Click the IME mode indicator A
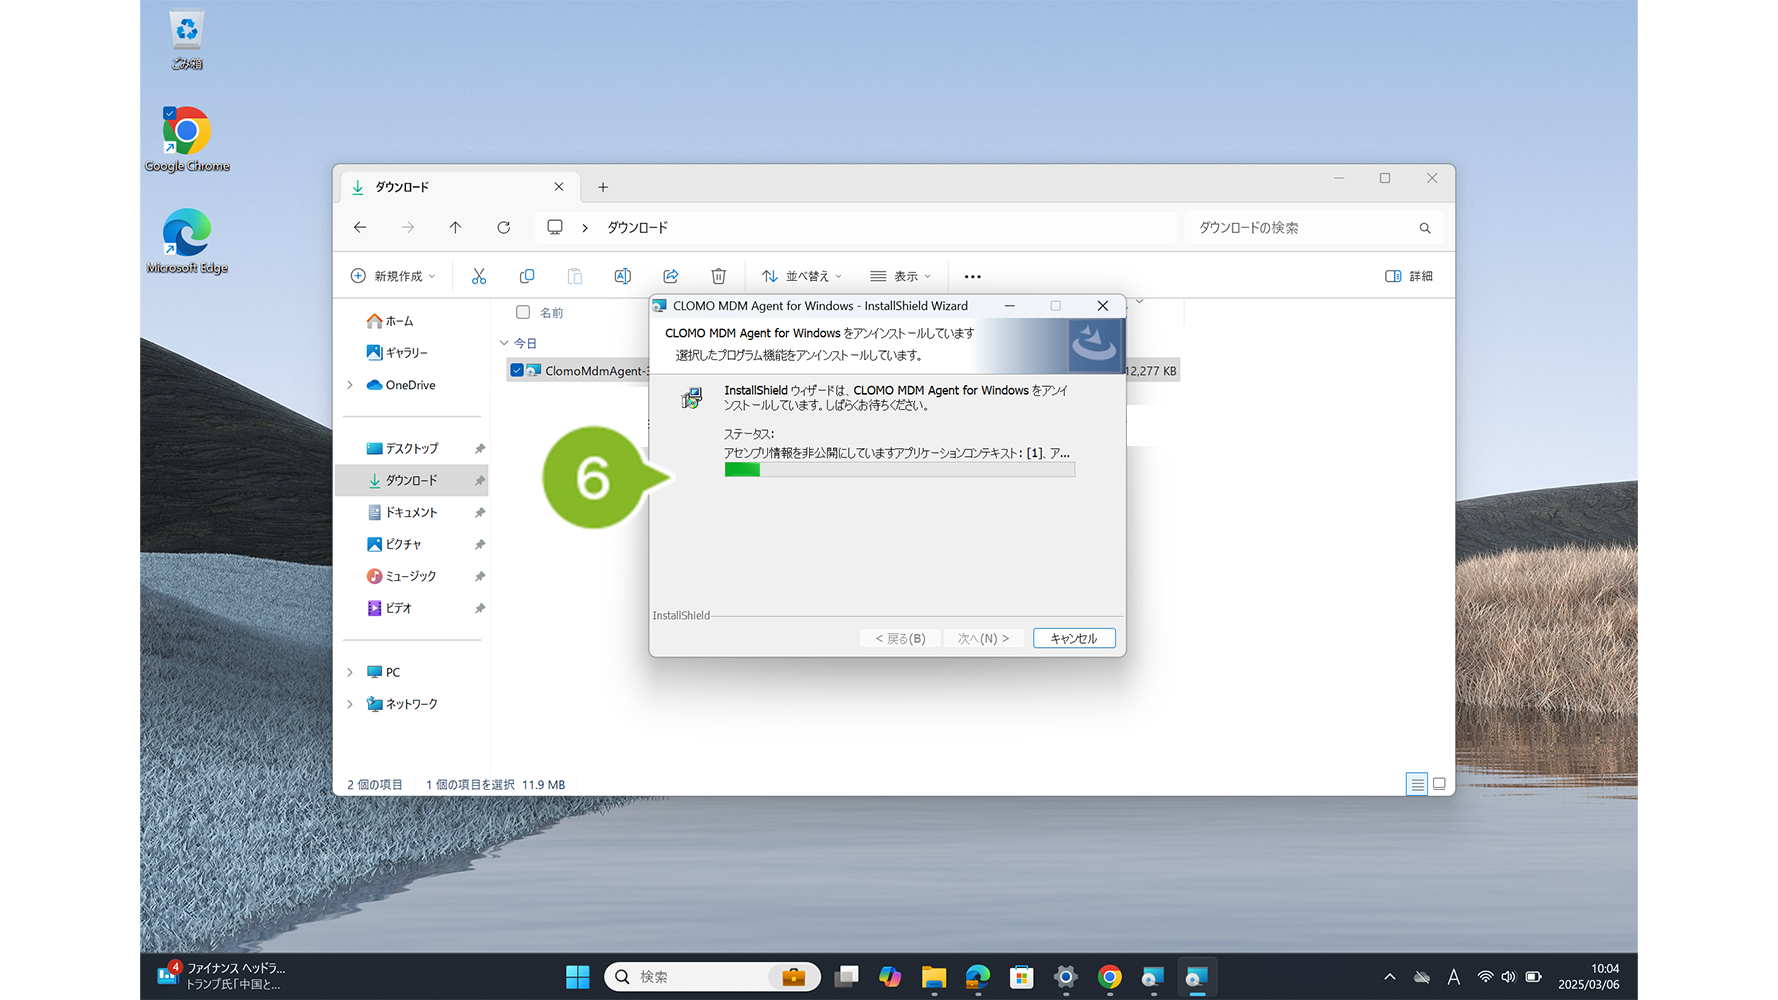The height and width of the screenshot is (1000, 1778). (x=1454, y=977)
